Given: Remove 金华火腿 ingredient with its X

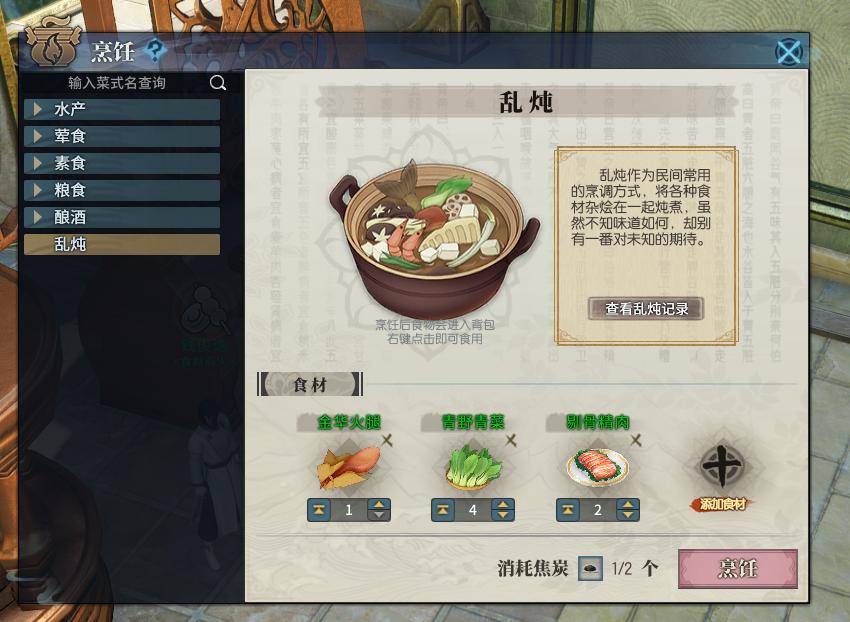Looking at the screenshot, I should (387, 440).
